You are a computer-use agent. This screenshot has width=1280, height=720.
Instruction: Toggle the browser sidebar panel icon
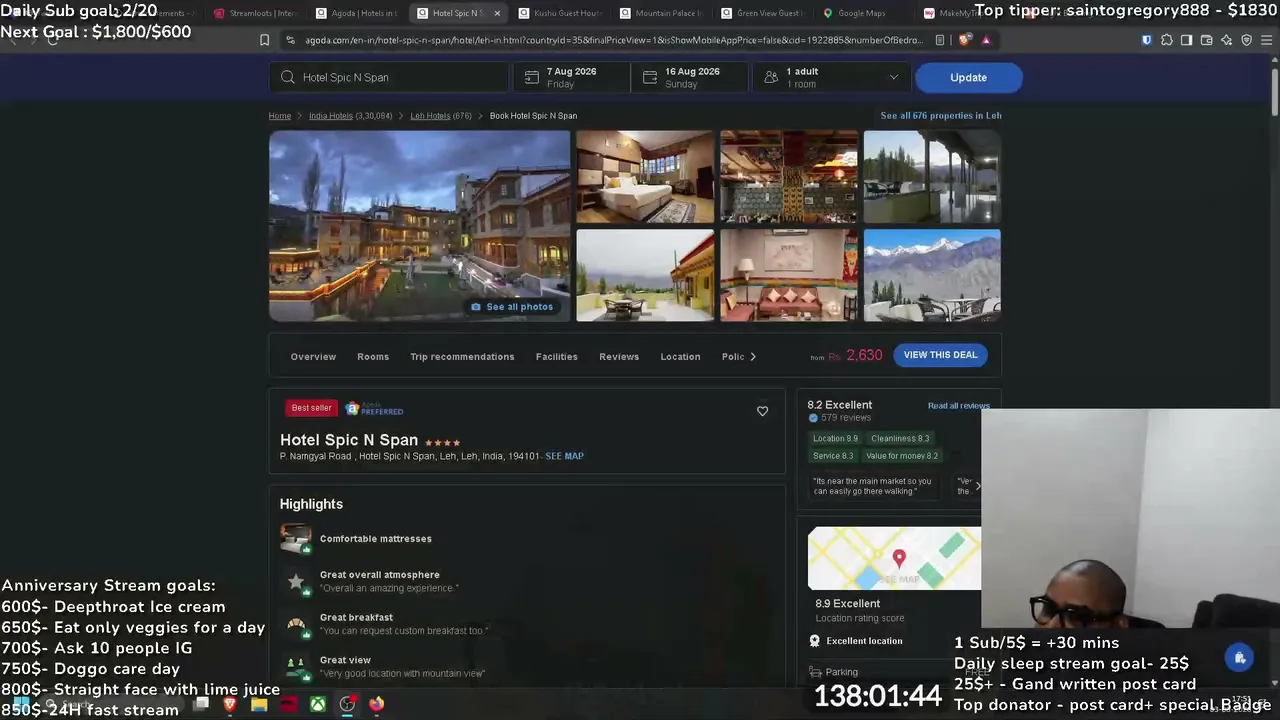tap(1186, 40)
